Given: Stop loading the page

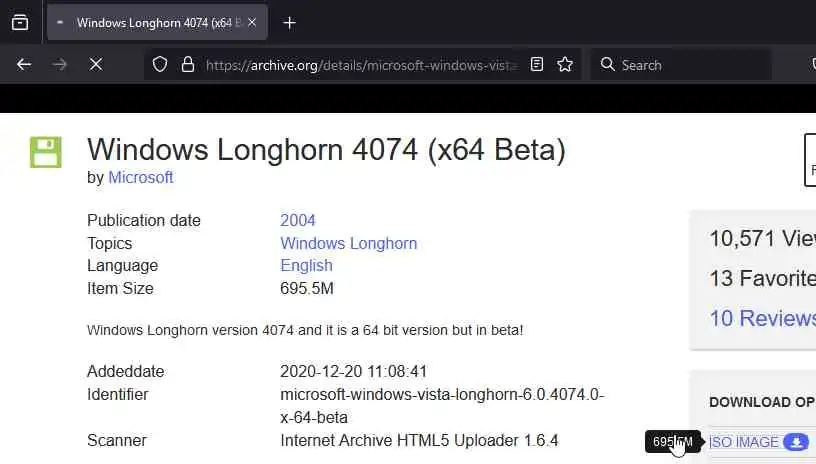Looking at the screenshot, I should pyautogui.click(x=96, y=65).
